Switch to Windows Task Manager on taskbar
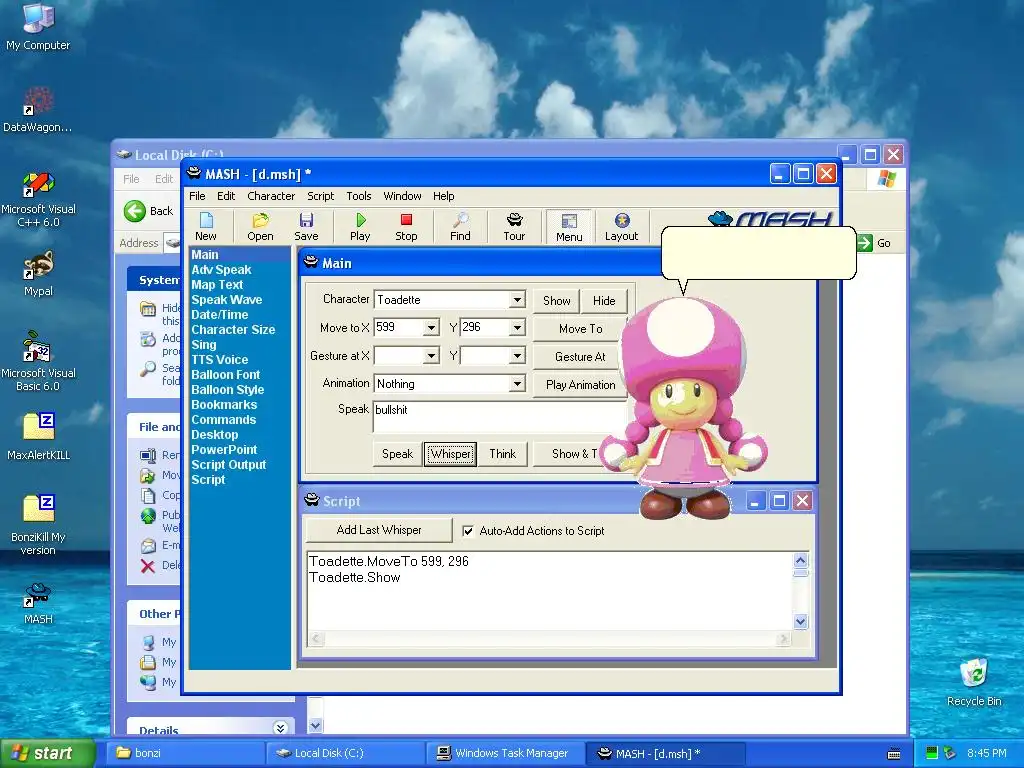 (x=505, y=753)
